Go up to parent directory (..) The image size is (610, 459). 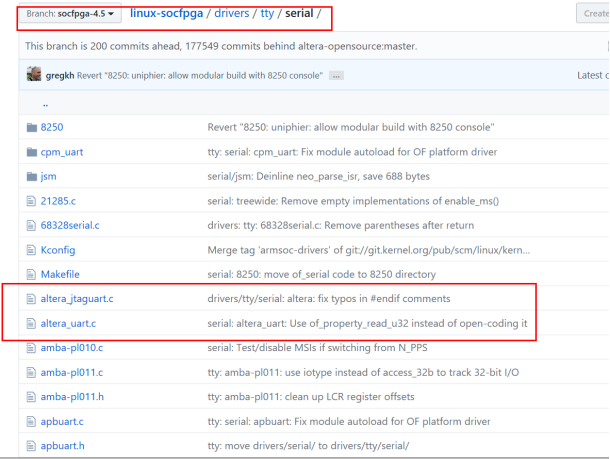tap(46, 104)
